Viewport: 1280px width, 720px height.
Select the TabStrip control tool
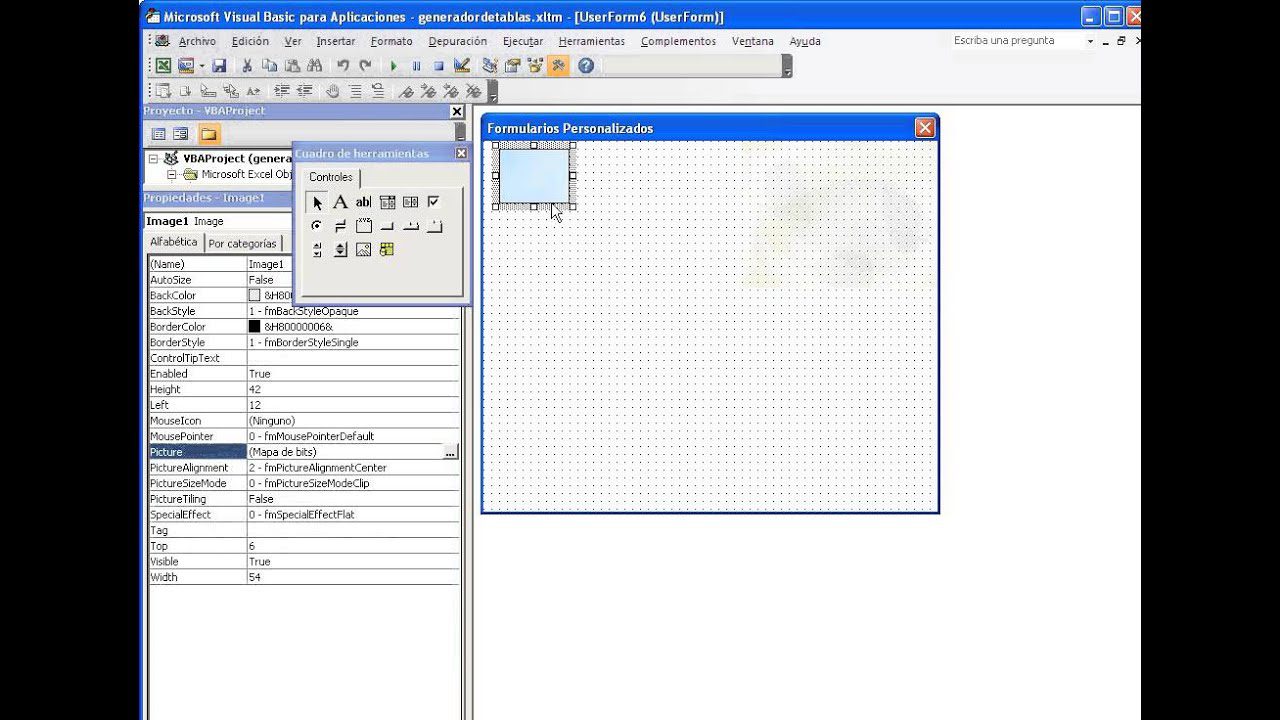(410, 226)
